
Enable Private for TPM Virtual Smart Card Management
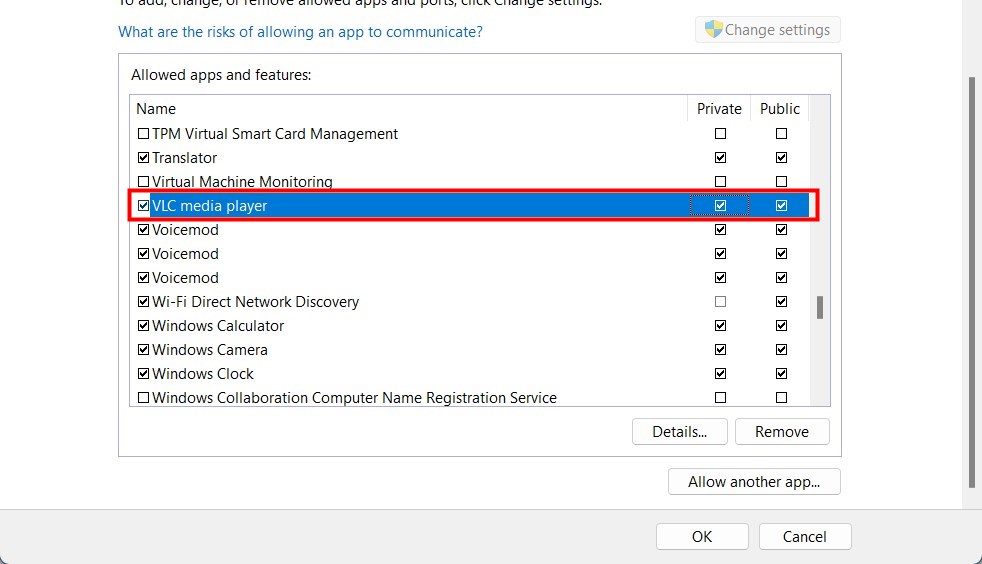pyautogui.click(x=720, y=133)
